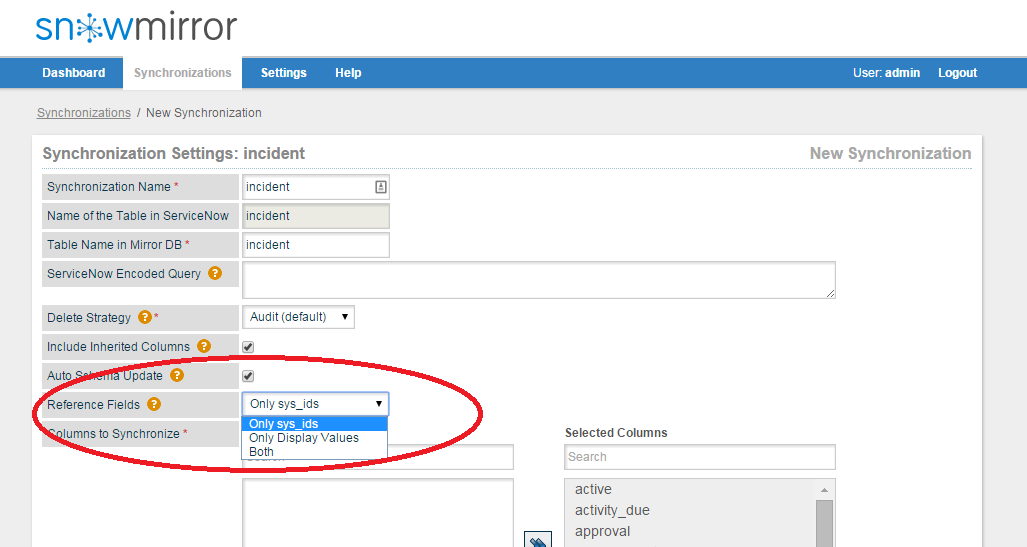Click the ServiceNow Encoded Query textarea
The width and height of the screenshot is (1027, 547).
pyautogui.click(x=539, y=280)
